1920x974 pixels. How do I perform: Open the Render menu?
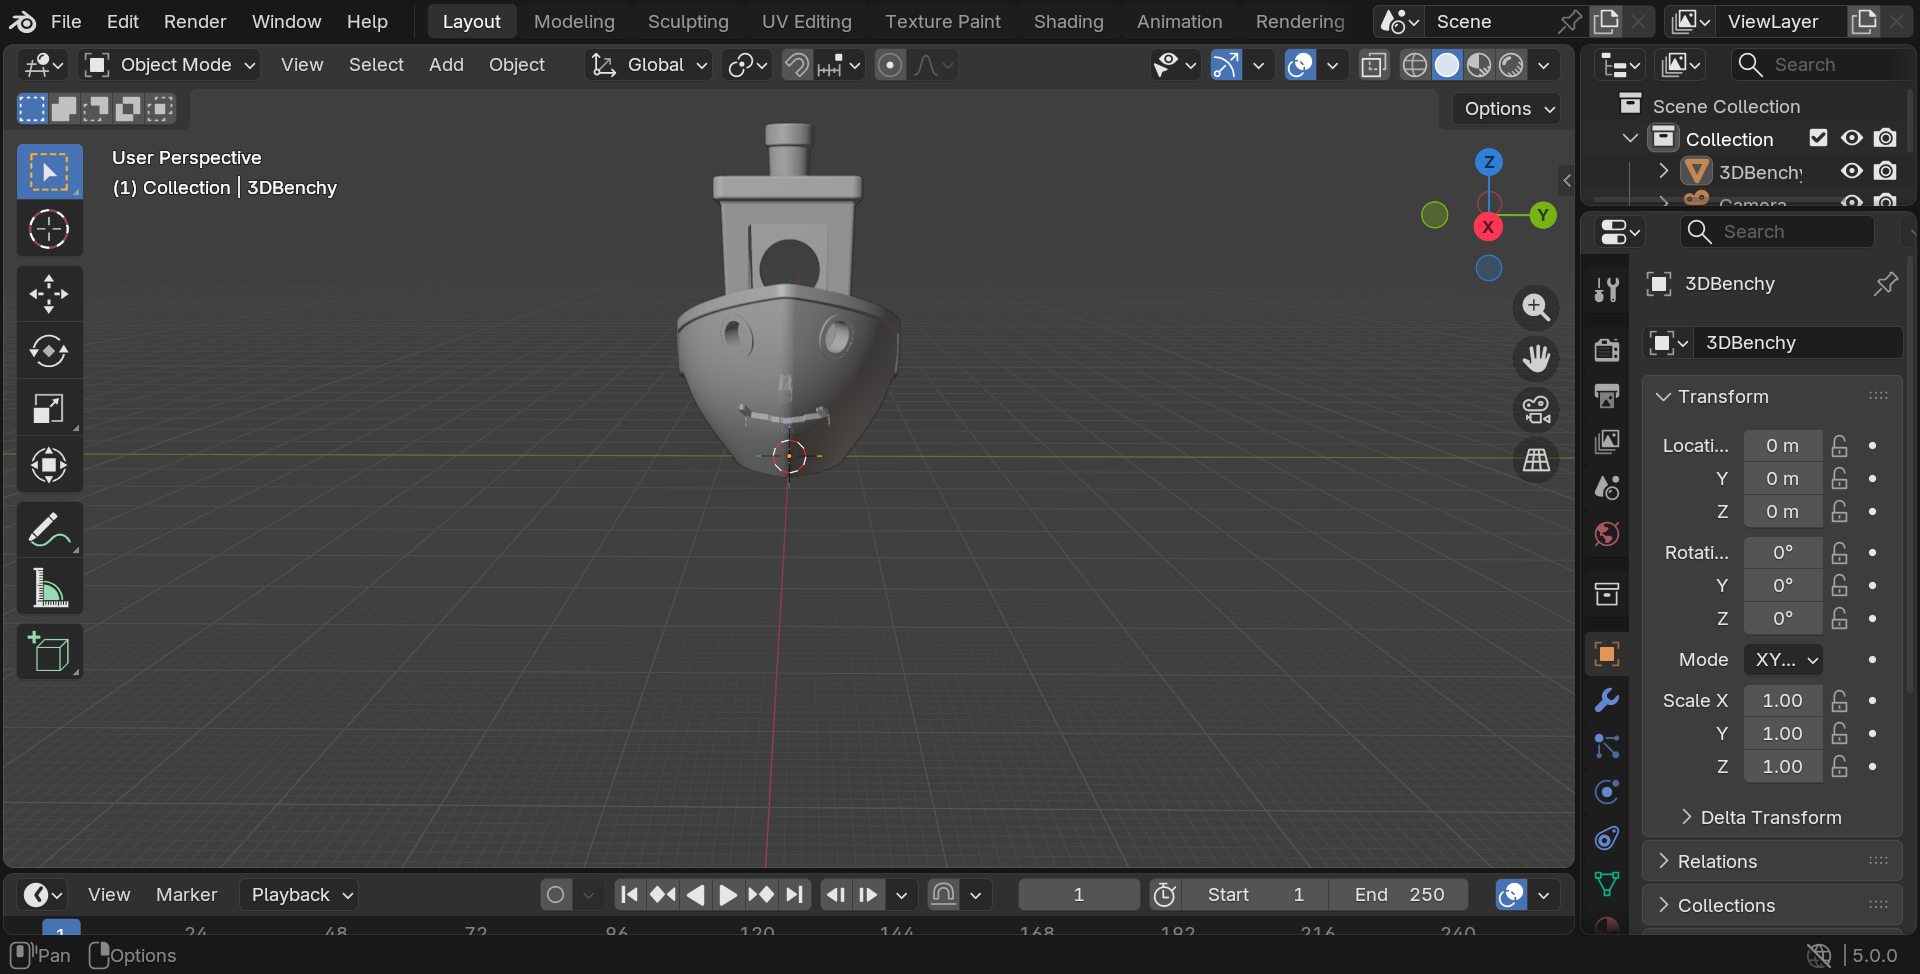195,21
